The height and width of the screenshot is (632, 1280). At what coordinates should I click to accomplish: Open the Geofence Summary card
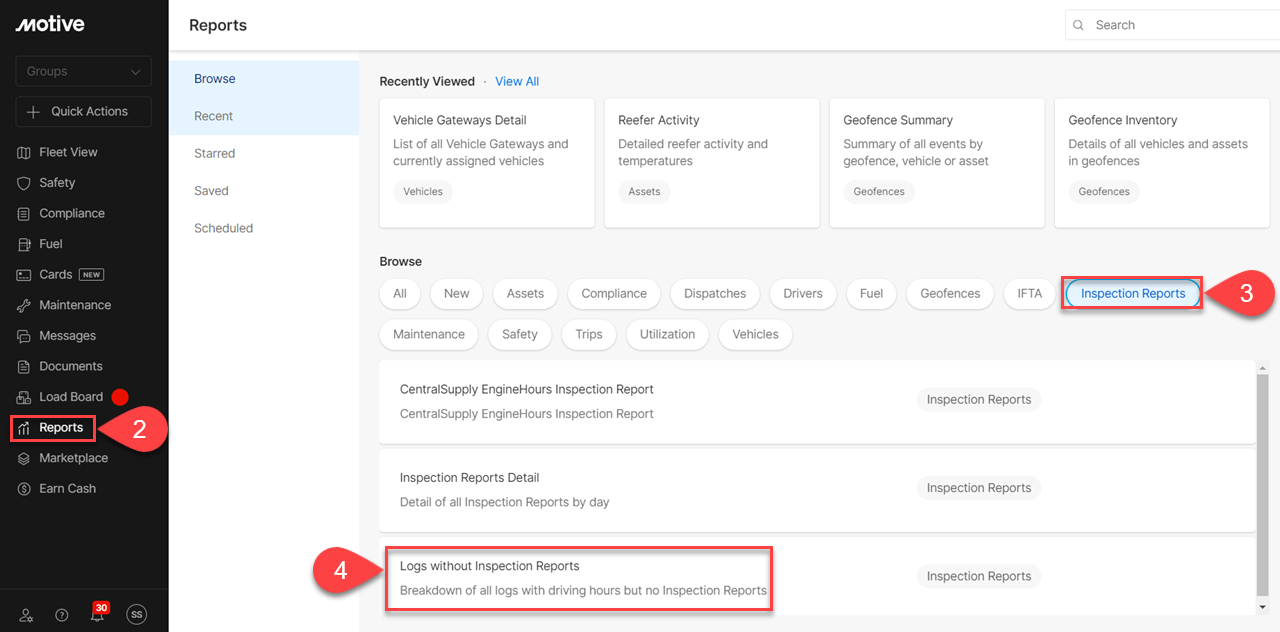(937, 163)
